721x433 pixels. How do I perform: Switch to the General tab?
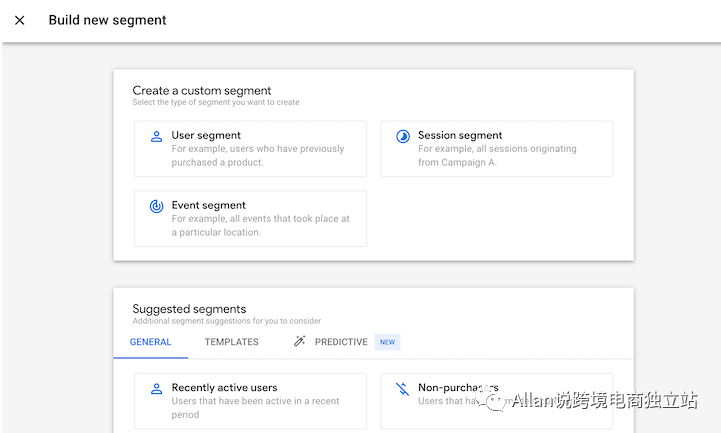click(x=150, y=342)
